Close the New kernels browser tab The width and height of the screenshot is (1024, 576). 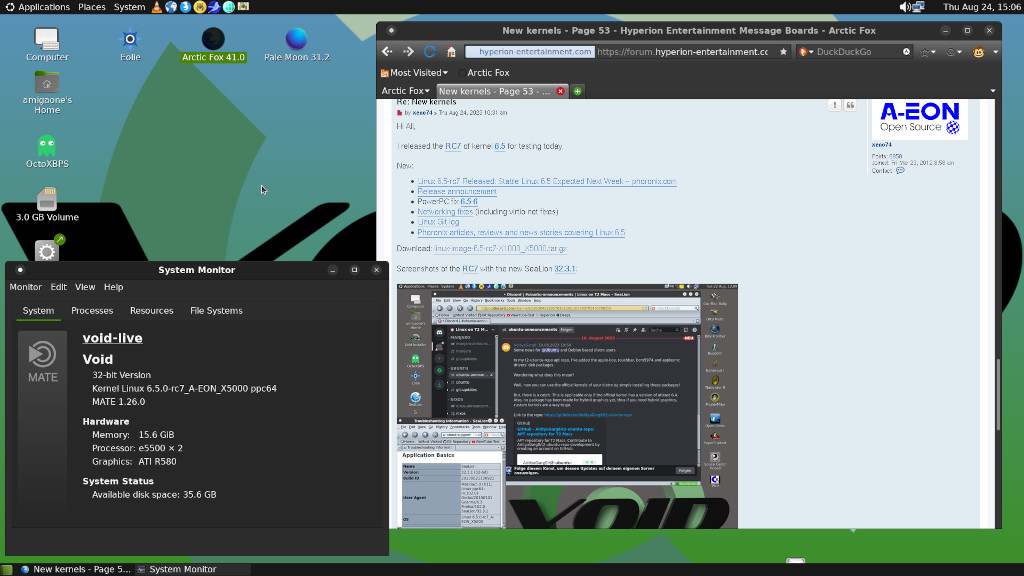[560, 91]
